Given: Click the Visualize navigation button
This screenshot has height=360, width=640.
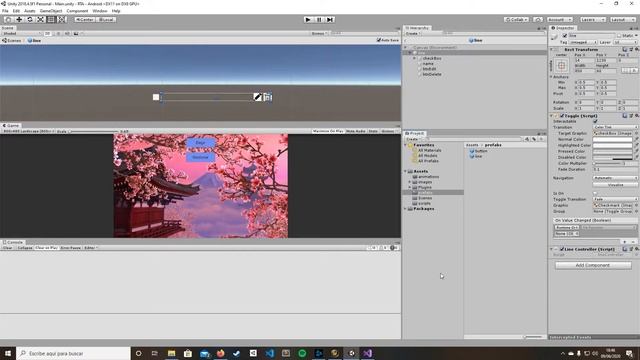Looking at the screenshot, I should pyautogui.click(x=615, y=185).
